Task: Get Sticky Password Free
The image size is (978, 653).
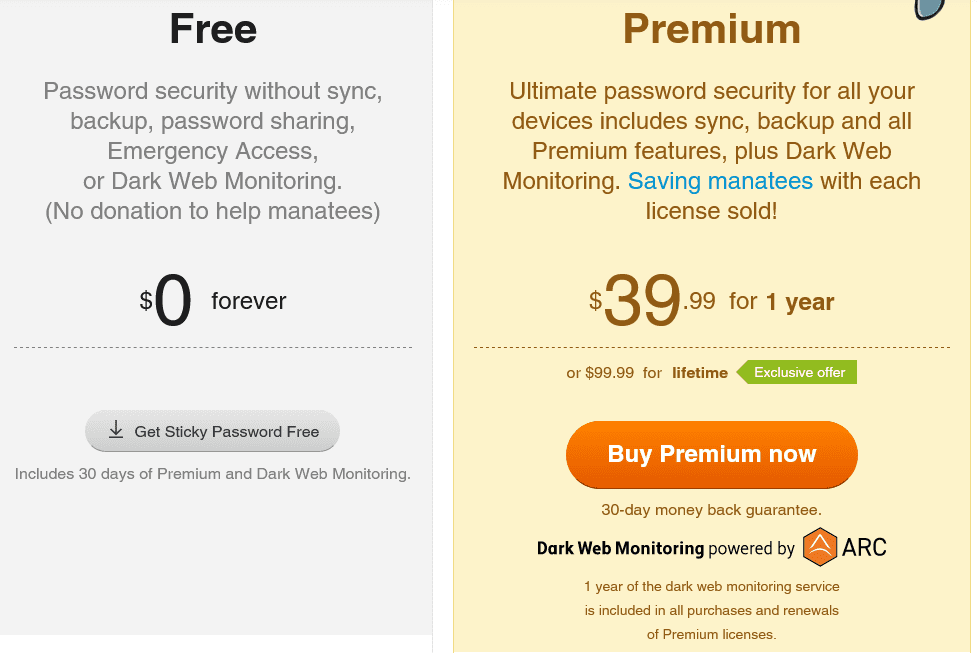Action: pos(212,431)
